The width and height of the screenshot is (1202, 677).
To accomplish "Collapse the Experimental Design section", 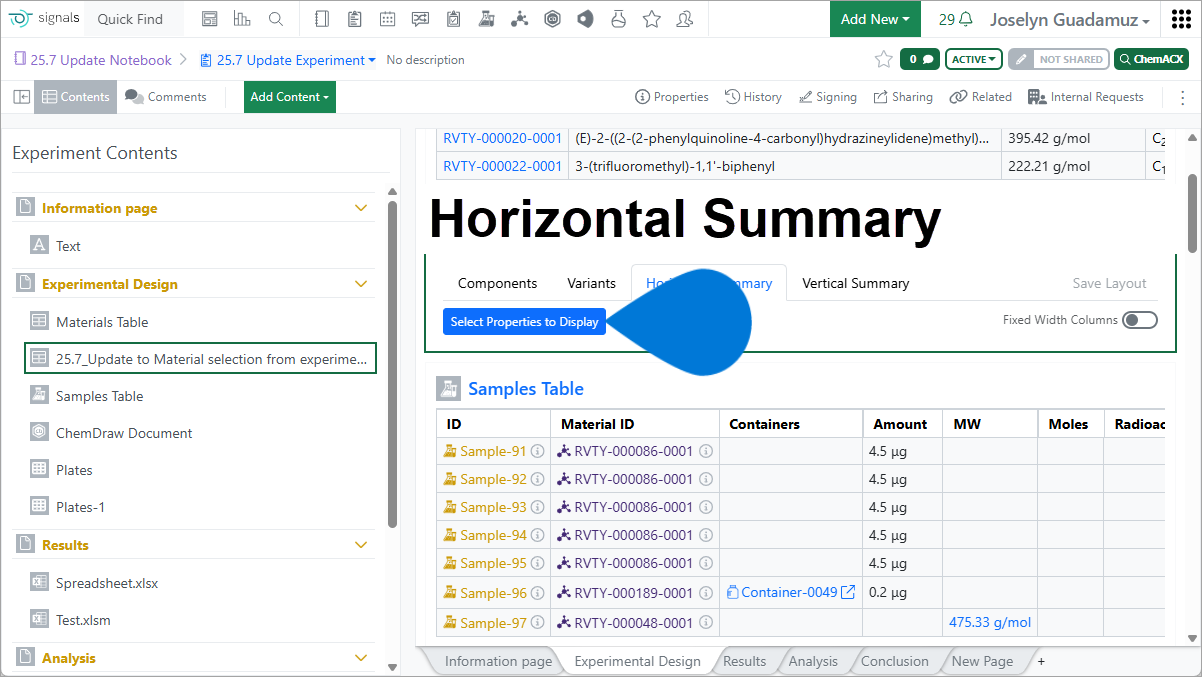I will (x=361, y=284).
